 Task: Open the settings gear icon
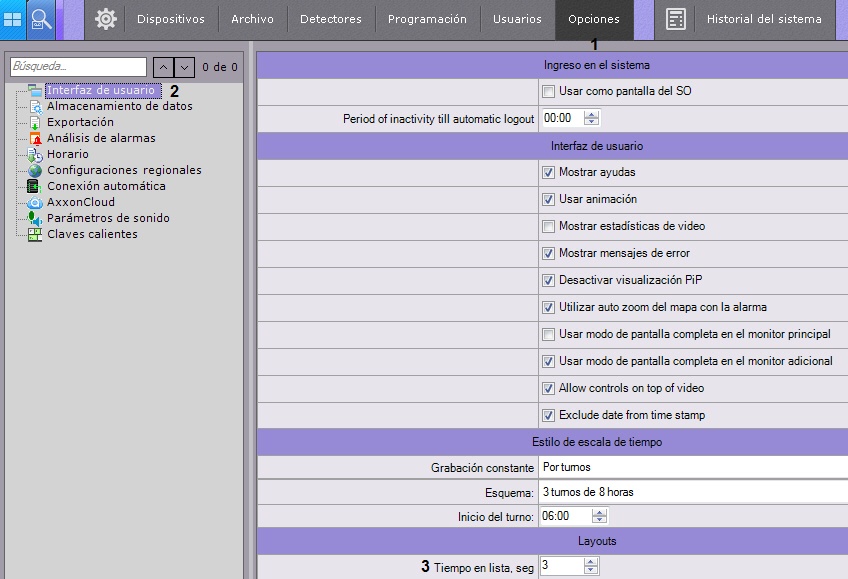[x=106, y=19]
